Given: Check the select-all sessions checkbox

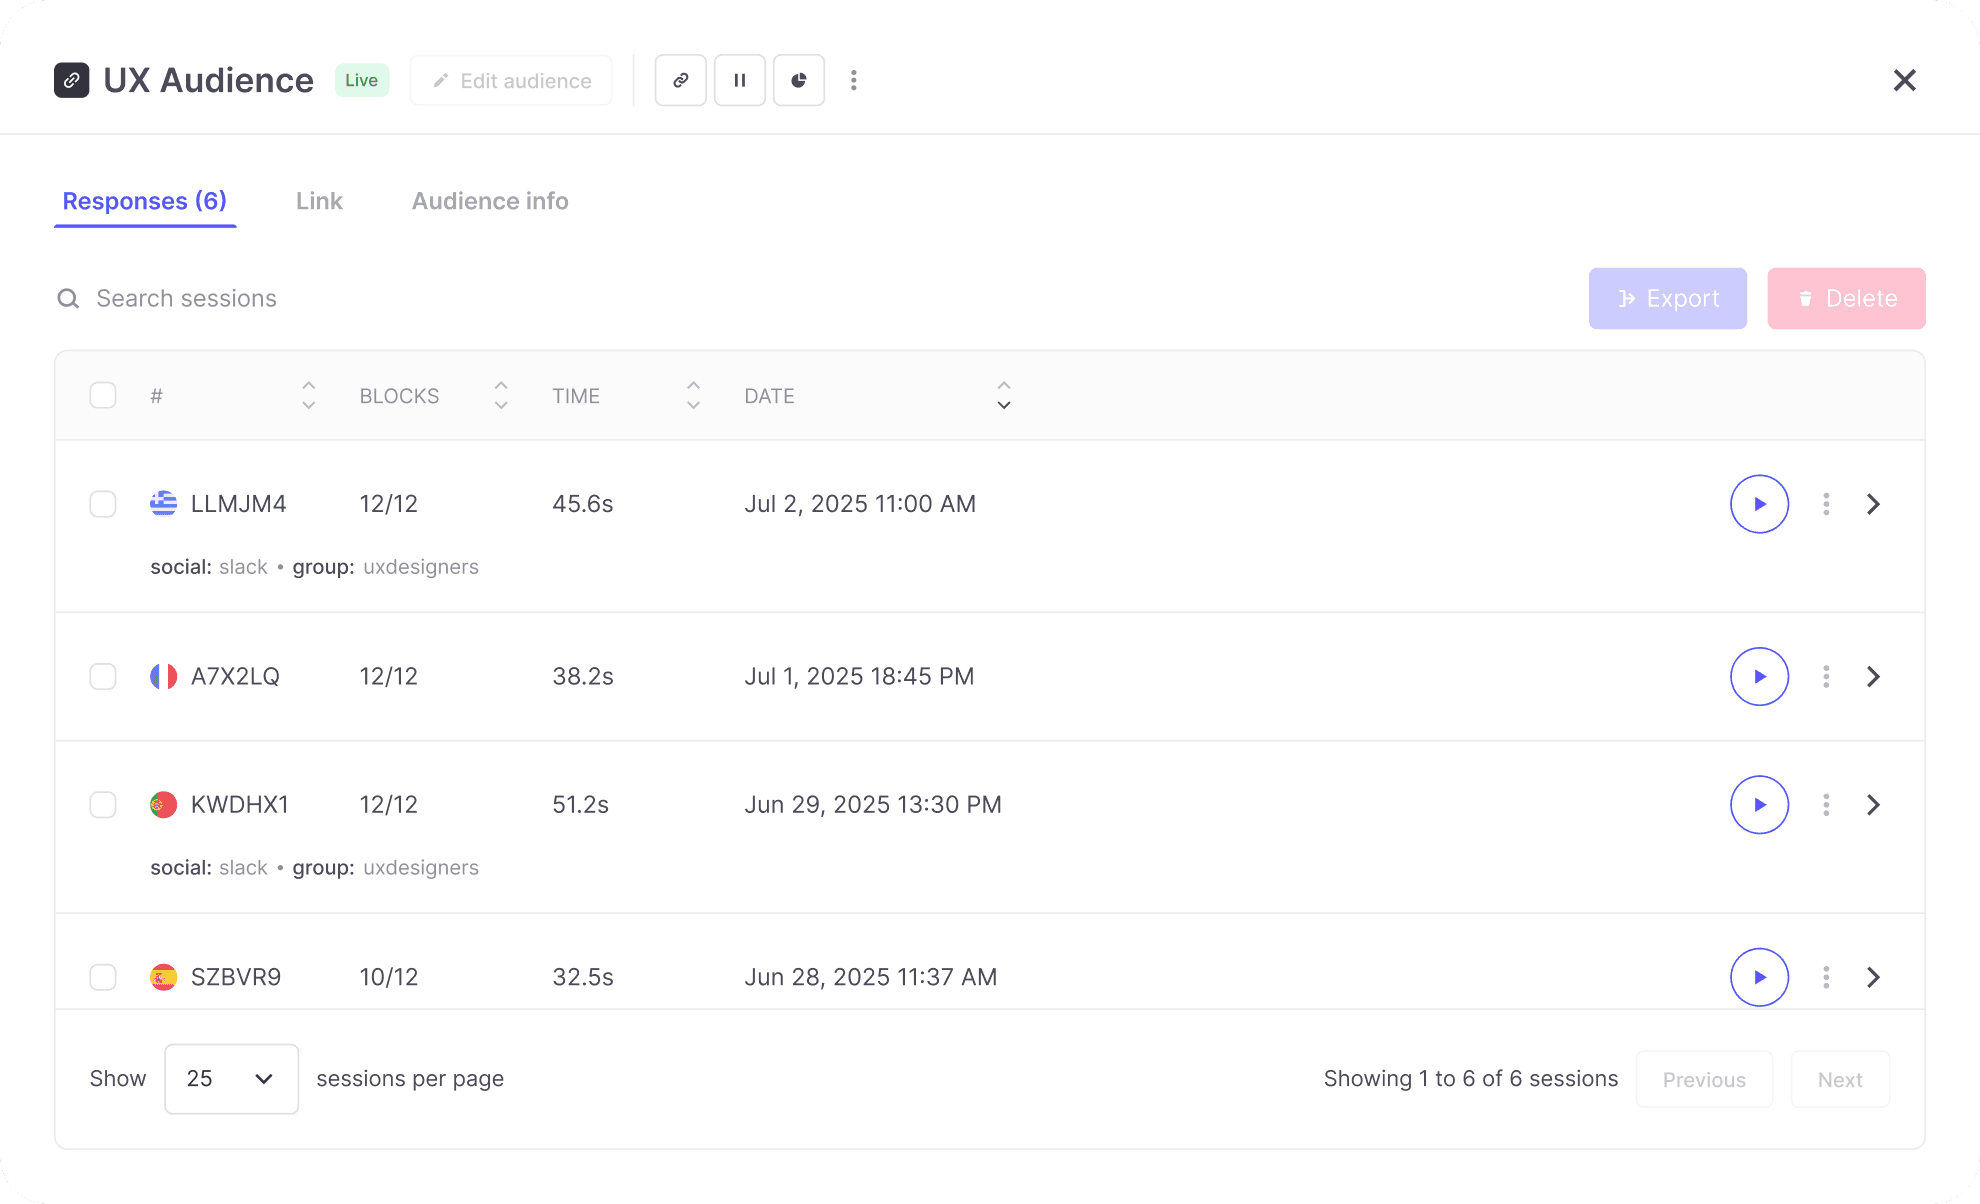Looking at the screenshot, I should (x=103, y=396).
